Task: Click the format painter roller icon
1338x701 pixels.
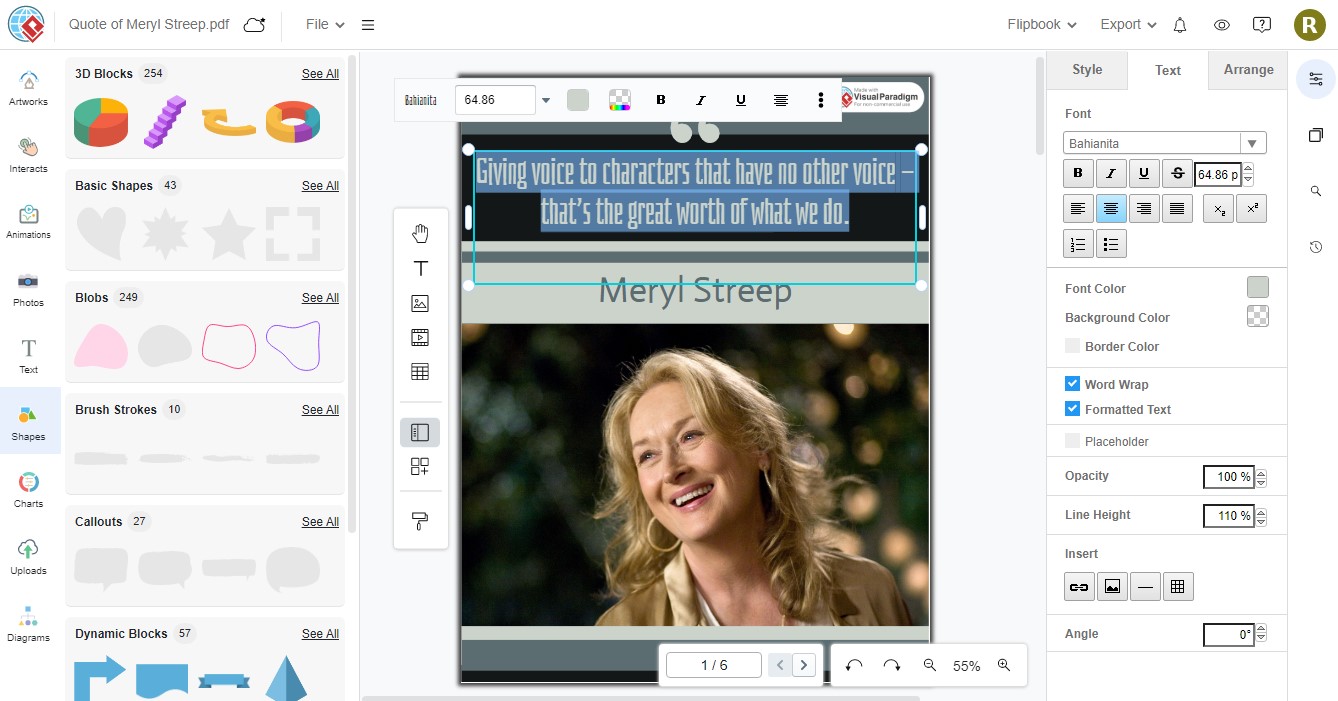Action: coord(420,521)
